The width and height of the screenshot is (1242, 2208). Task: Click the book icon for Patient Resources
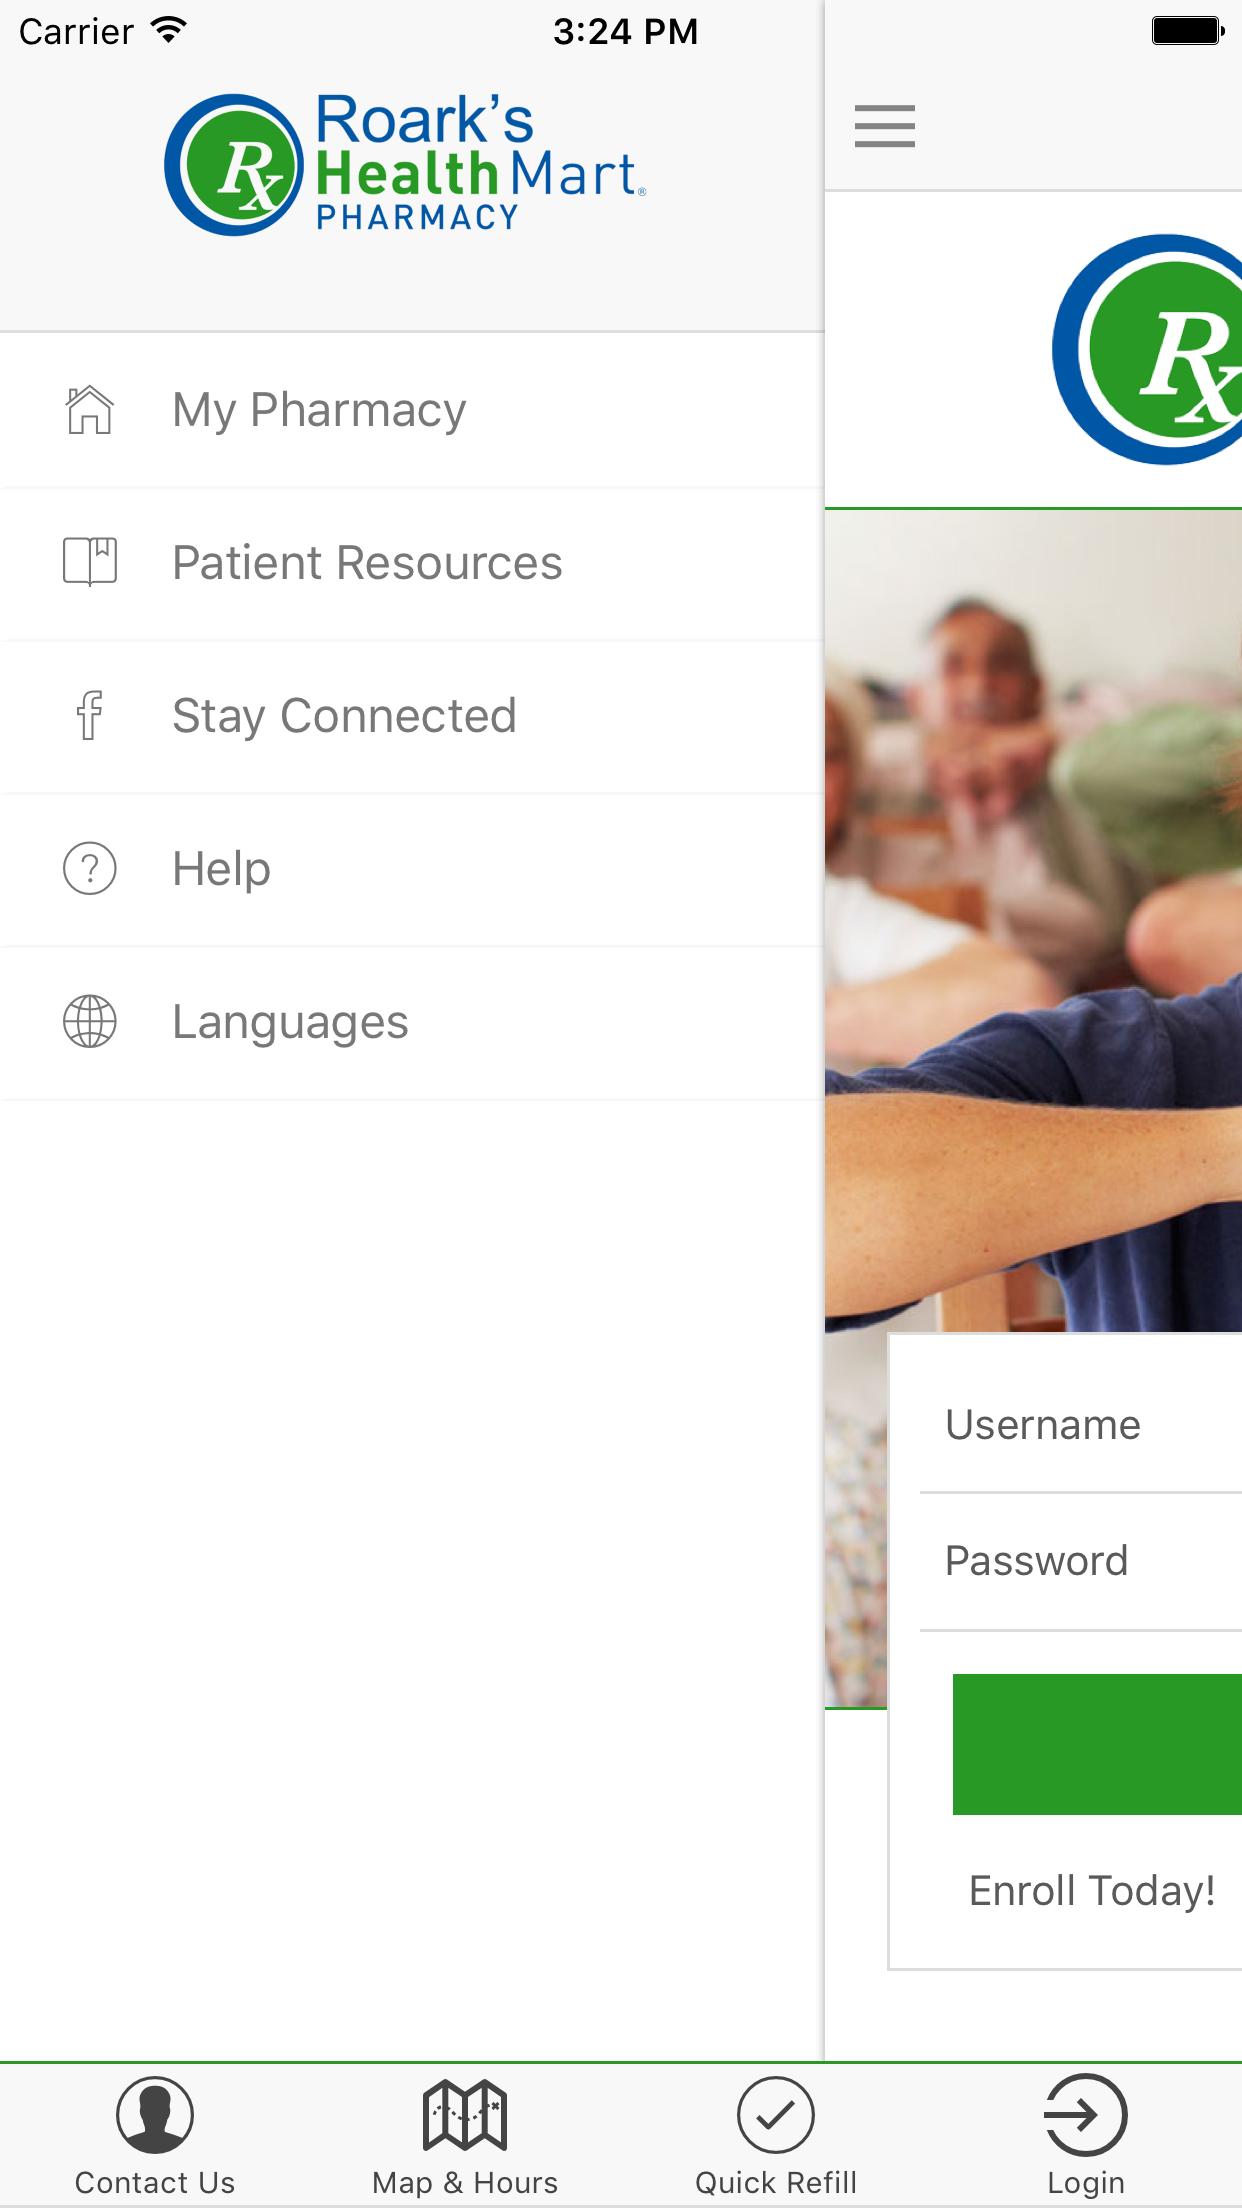(x=90, y=562)
